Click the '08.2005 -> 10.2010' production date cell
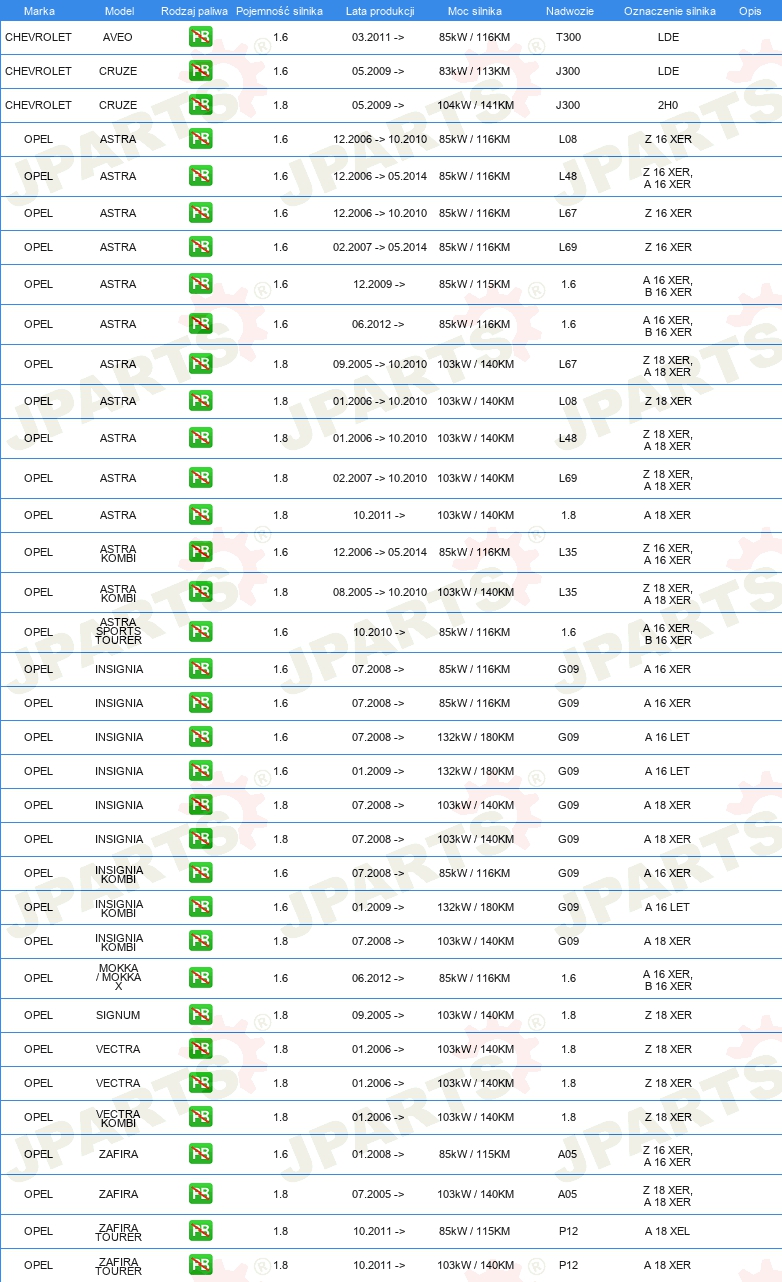Screen dimensions: 782x1282 coord(380,592)
